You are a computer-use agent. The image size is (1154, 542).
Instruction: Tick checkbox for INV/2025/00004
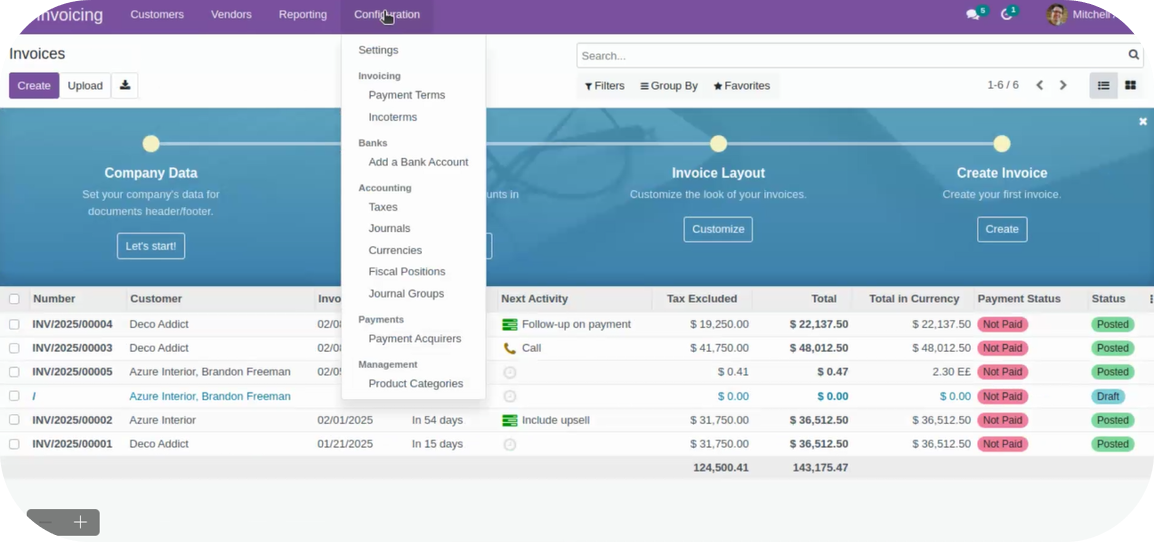tap(14, 325)
